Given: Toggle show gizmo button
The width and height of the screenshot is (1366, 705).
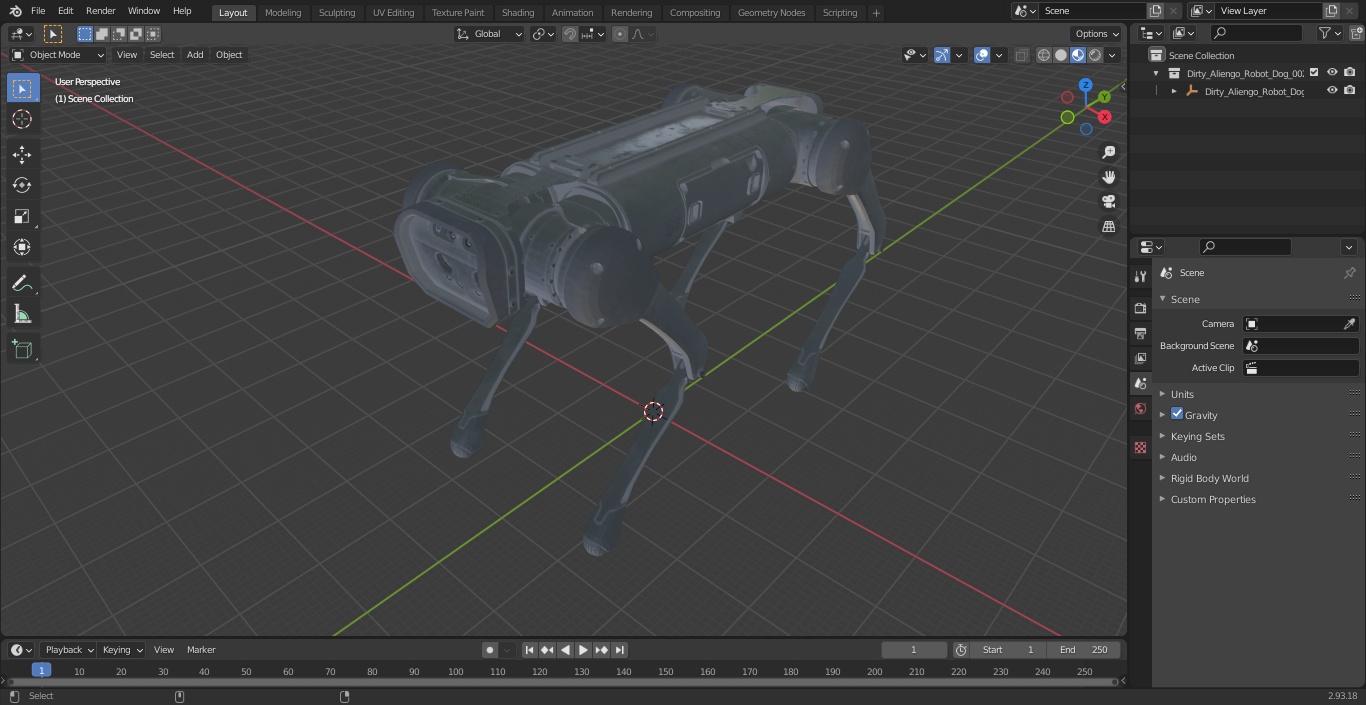Looking at the screenshot, I should [x=942, y=55].
